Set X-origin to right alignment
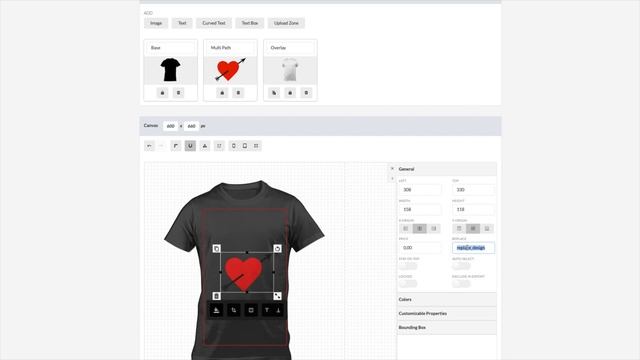The image size is (640, 360). [x=433, y=229]
